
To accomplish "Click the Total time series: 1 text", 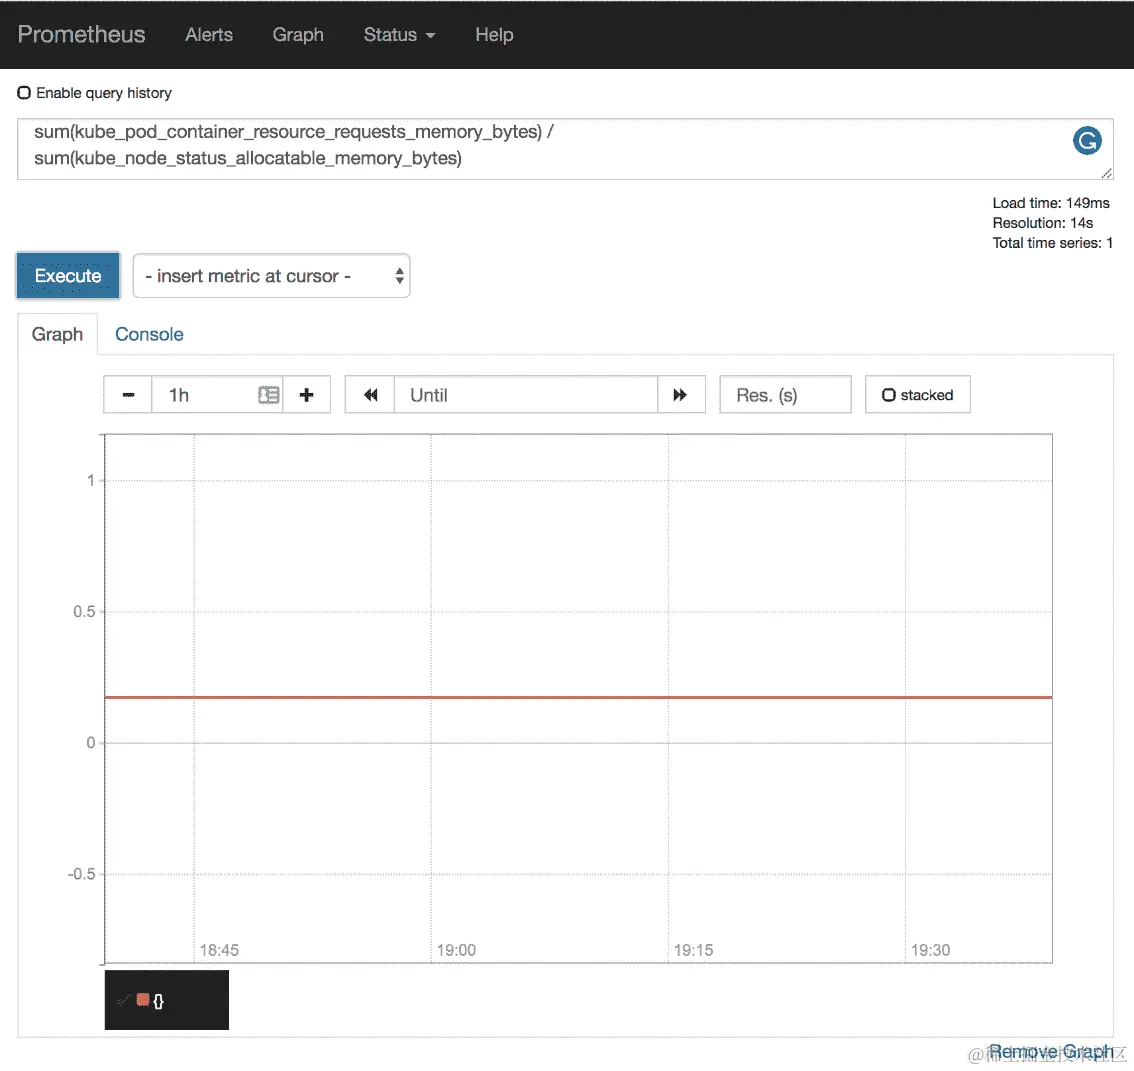I will [x=1052, y=243].
